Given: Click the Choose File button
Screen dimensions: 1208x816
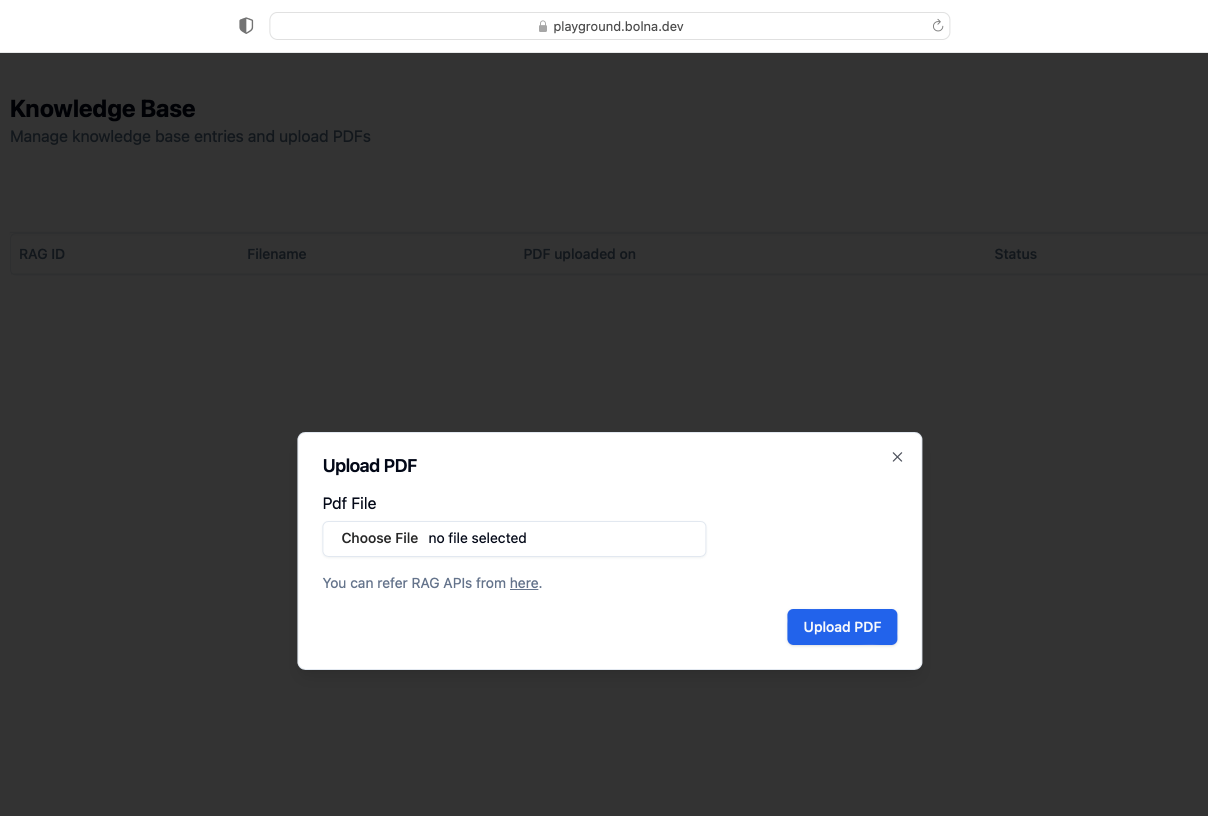Looking at the screenshot, I should 380,538.
